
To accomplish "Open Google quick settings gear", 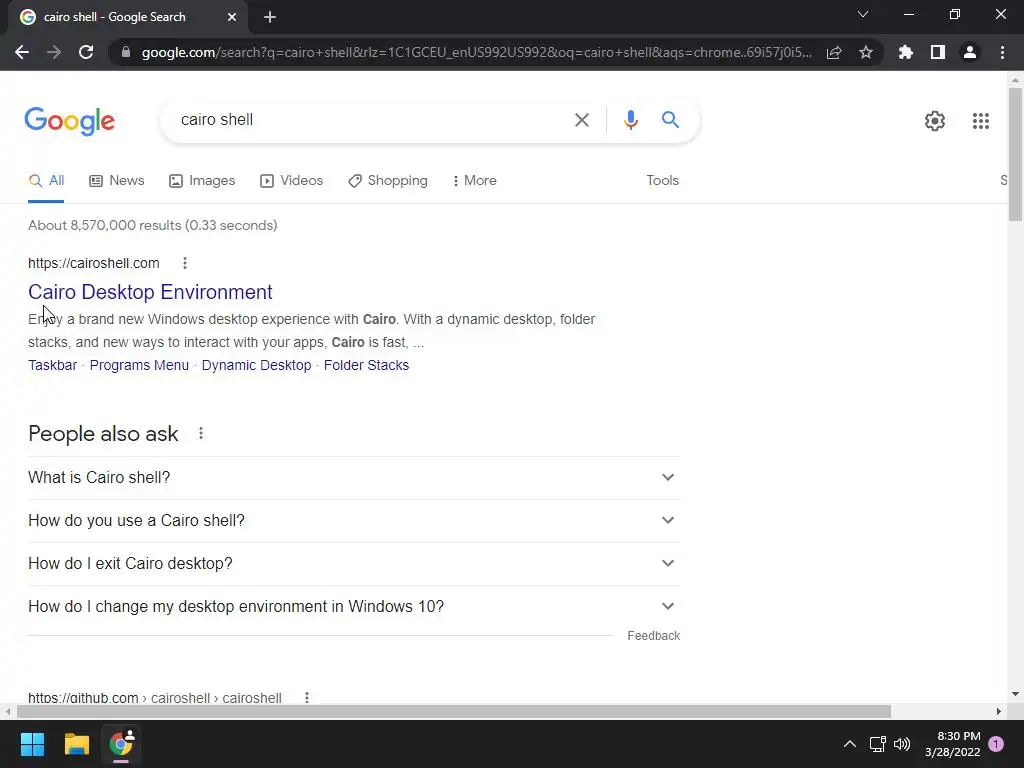I will [935, 121].
